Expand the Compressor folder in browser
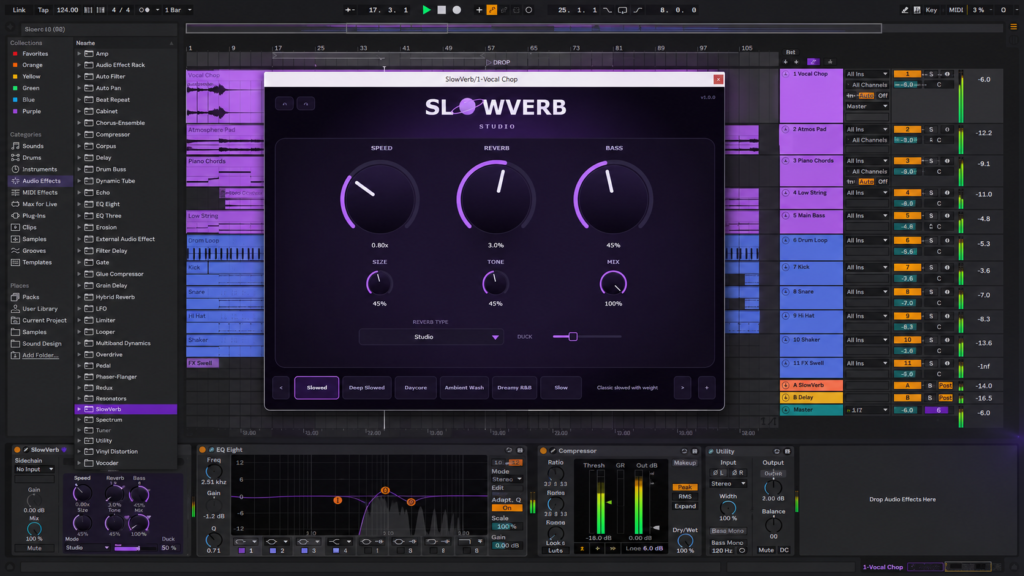This screenshot has height=576, width=1024. tap(79, 135)
